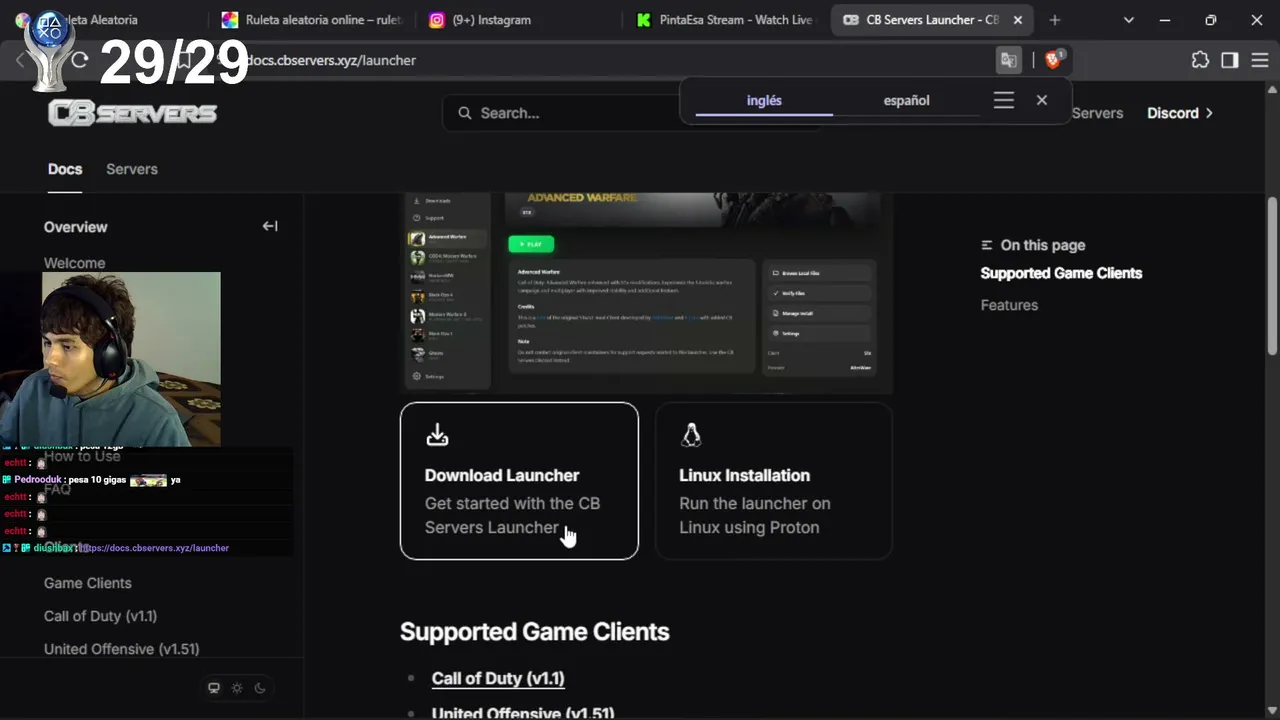Follow the Call of Duty (v1.1) content link
The width and height of the screenshot is (1280, 720).
pos(498,678)
